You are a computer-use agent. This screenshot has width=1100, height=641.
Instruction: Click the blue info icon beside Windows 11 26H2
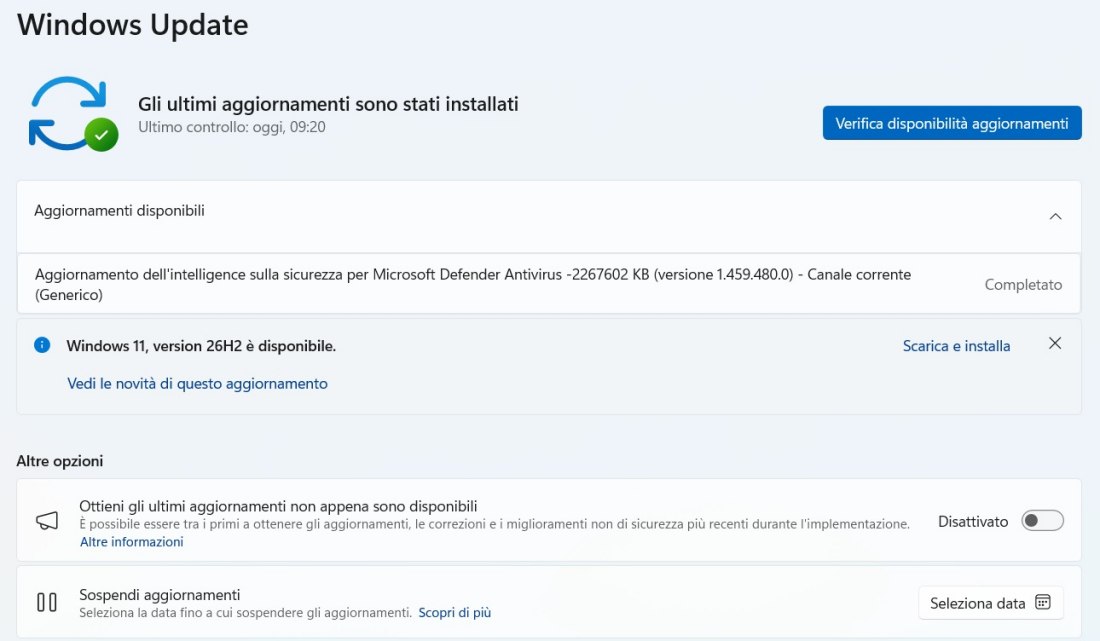[x=42, y=345]
